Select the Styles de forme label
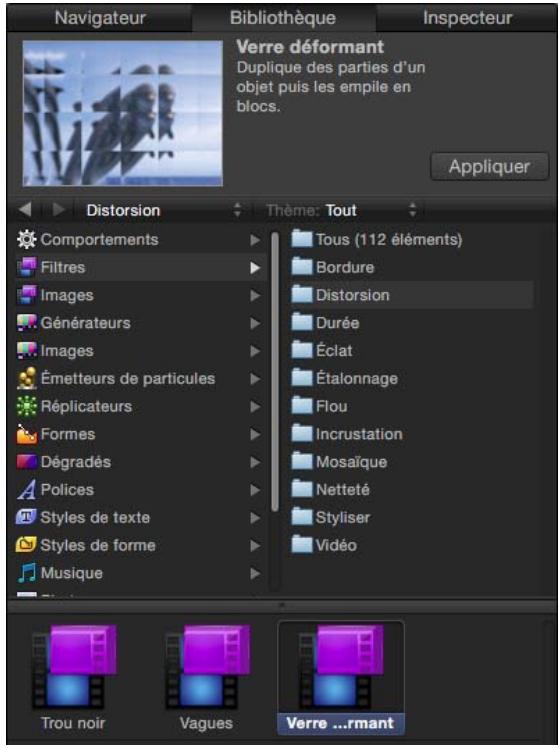 98,545
